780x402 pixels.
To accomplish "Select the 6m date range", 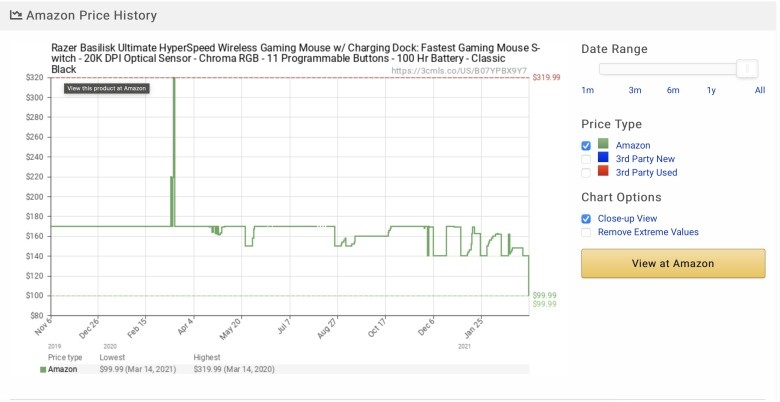I will (x=673, y=90).
